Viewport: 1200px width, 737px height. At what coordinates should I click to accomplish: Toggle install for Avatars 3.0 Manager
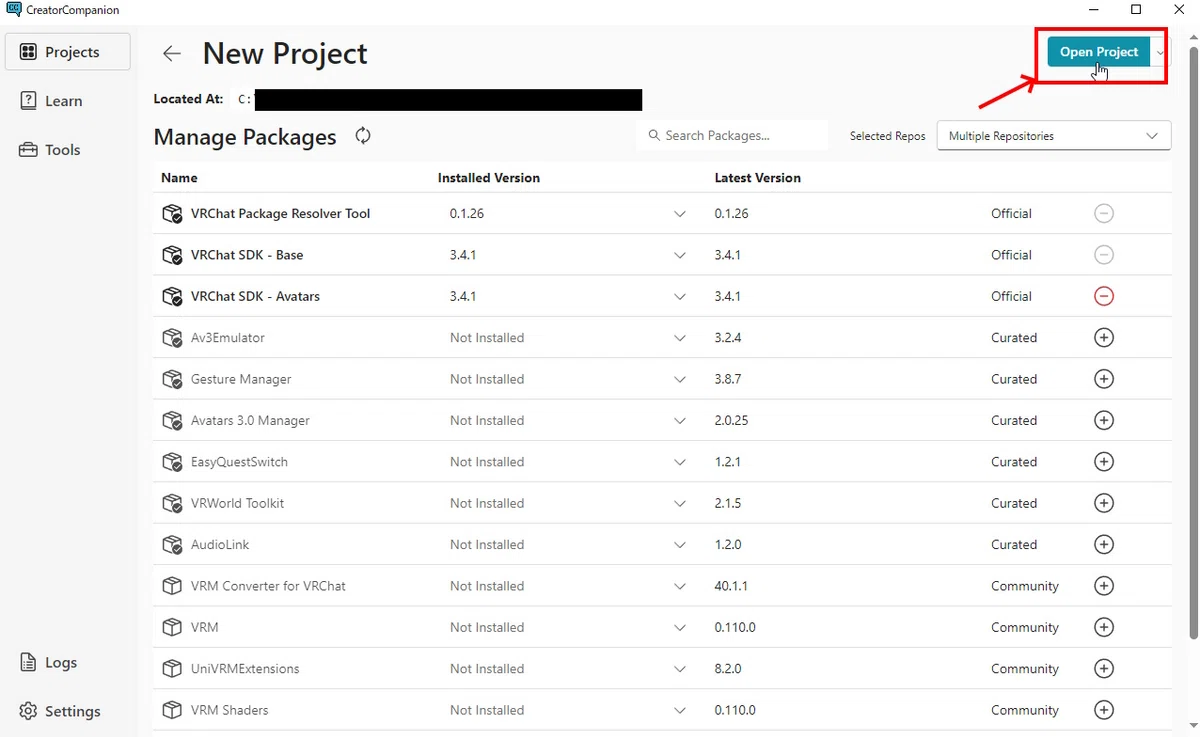click(x=1104, y=421)
